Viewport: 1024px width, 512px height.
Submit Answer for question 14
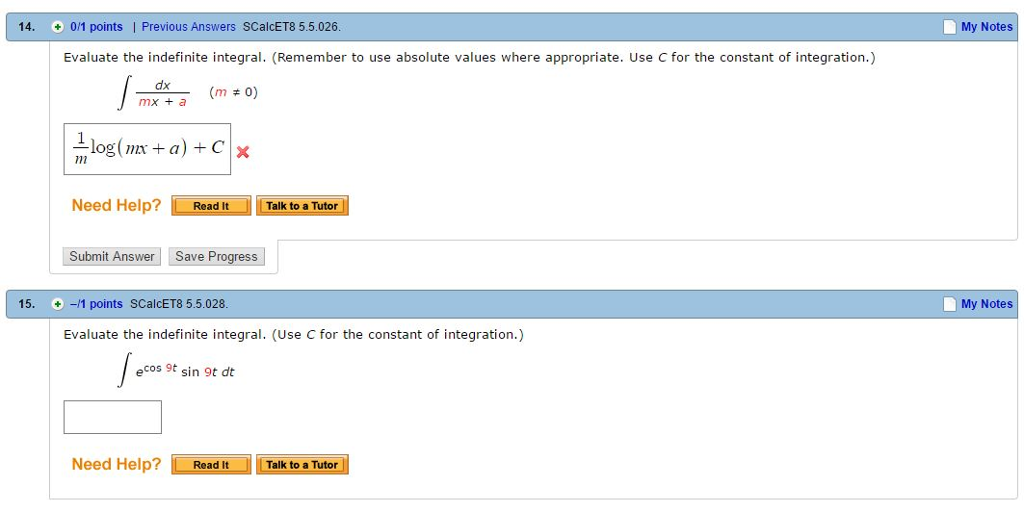(x=112, y=257)
